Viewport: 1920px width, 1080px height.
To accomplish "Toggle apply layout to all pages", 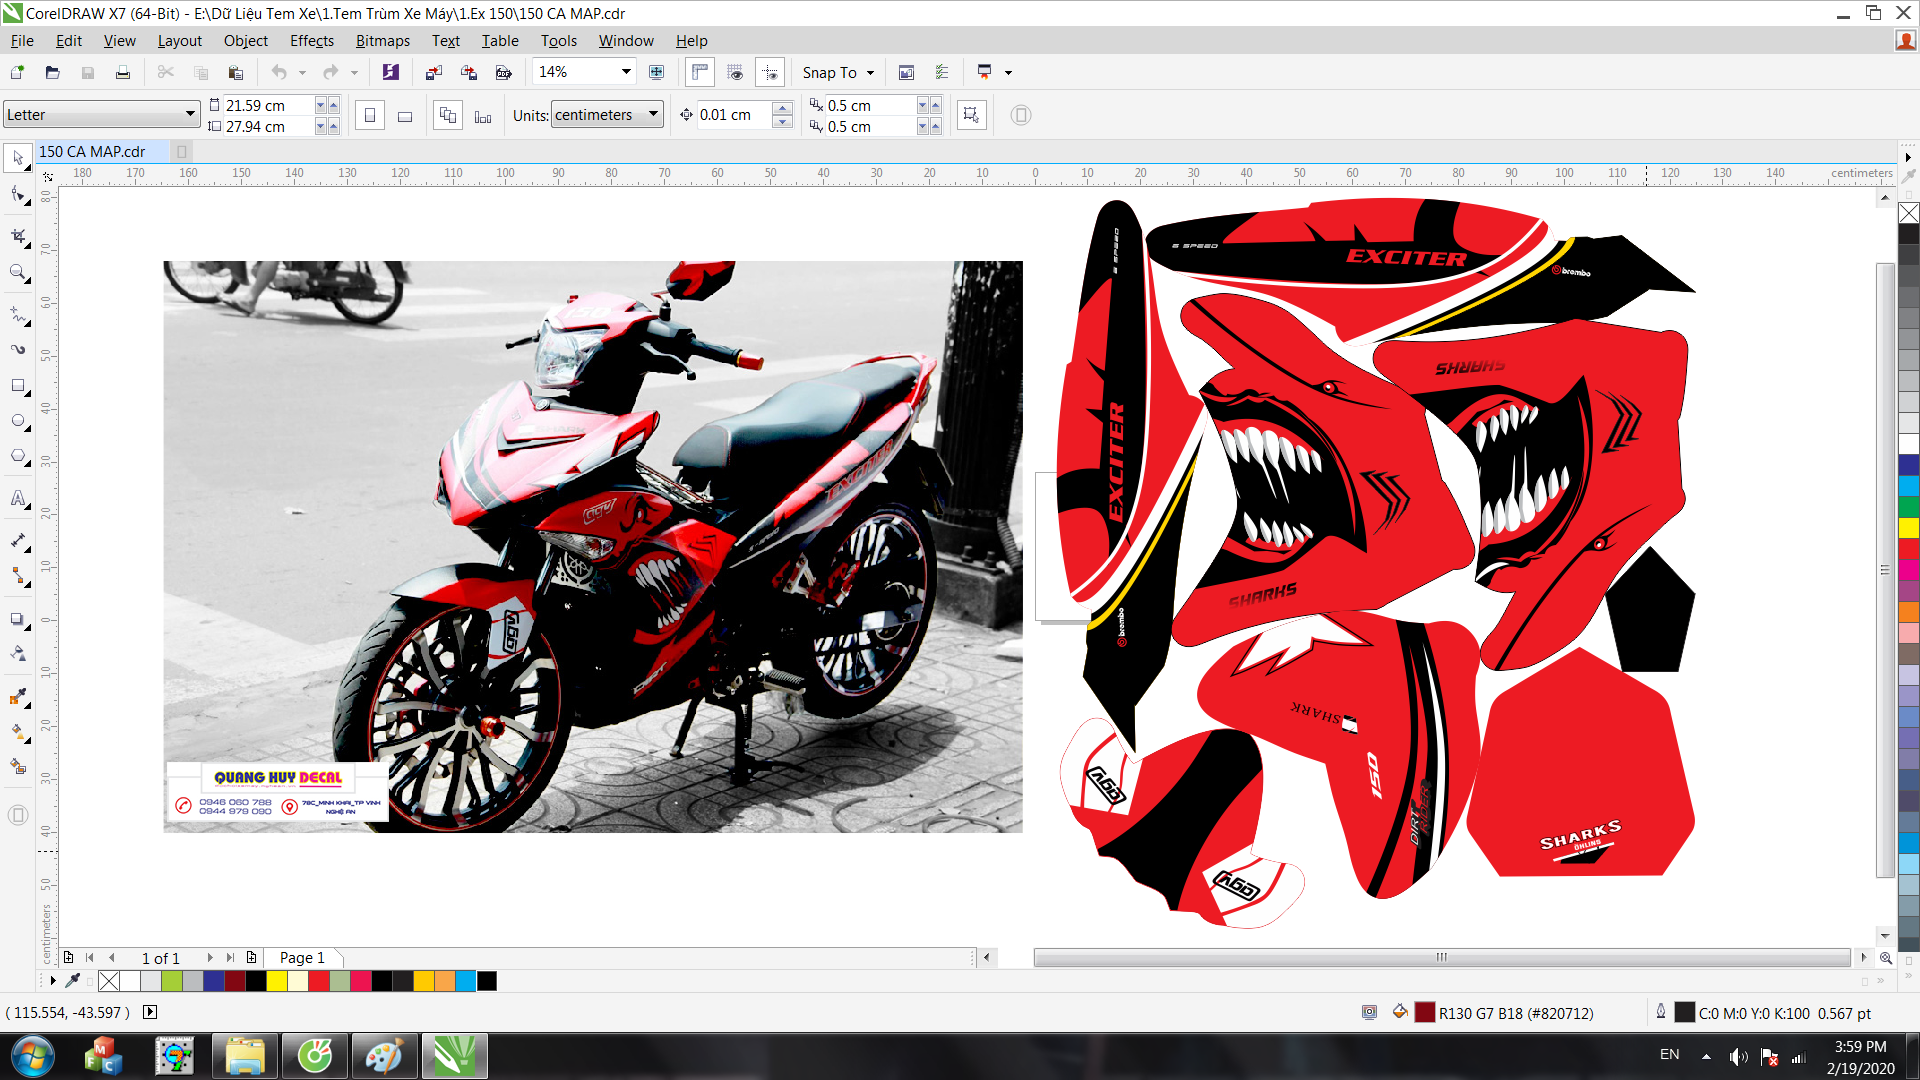I will 448,115.
